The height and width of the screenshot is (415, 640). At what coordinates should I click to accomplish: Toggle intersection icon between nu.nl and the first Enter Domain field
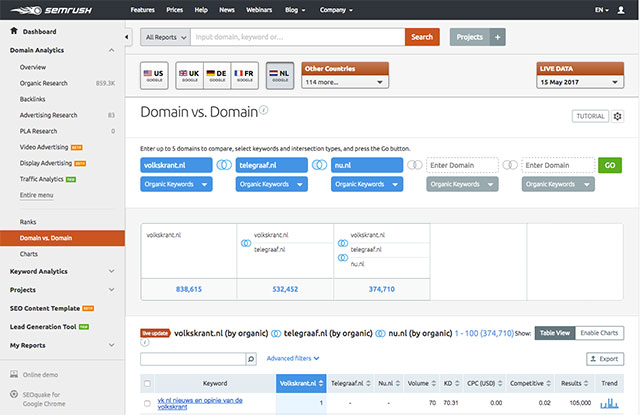(x=415, y=165)
